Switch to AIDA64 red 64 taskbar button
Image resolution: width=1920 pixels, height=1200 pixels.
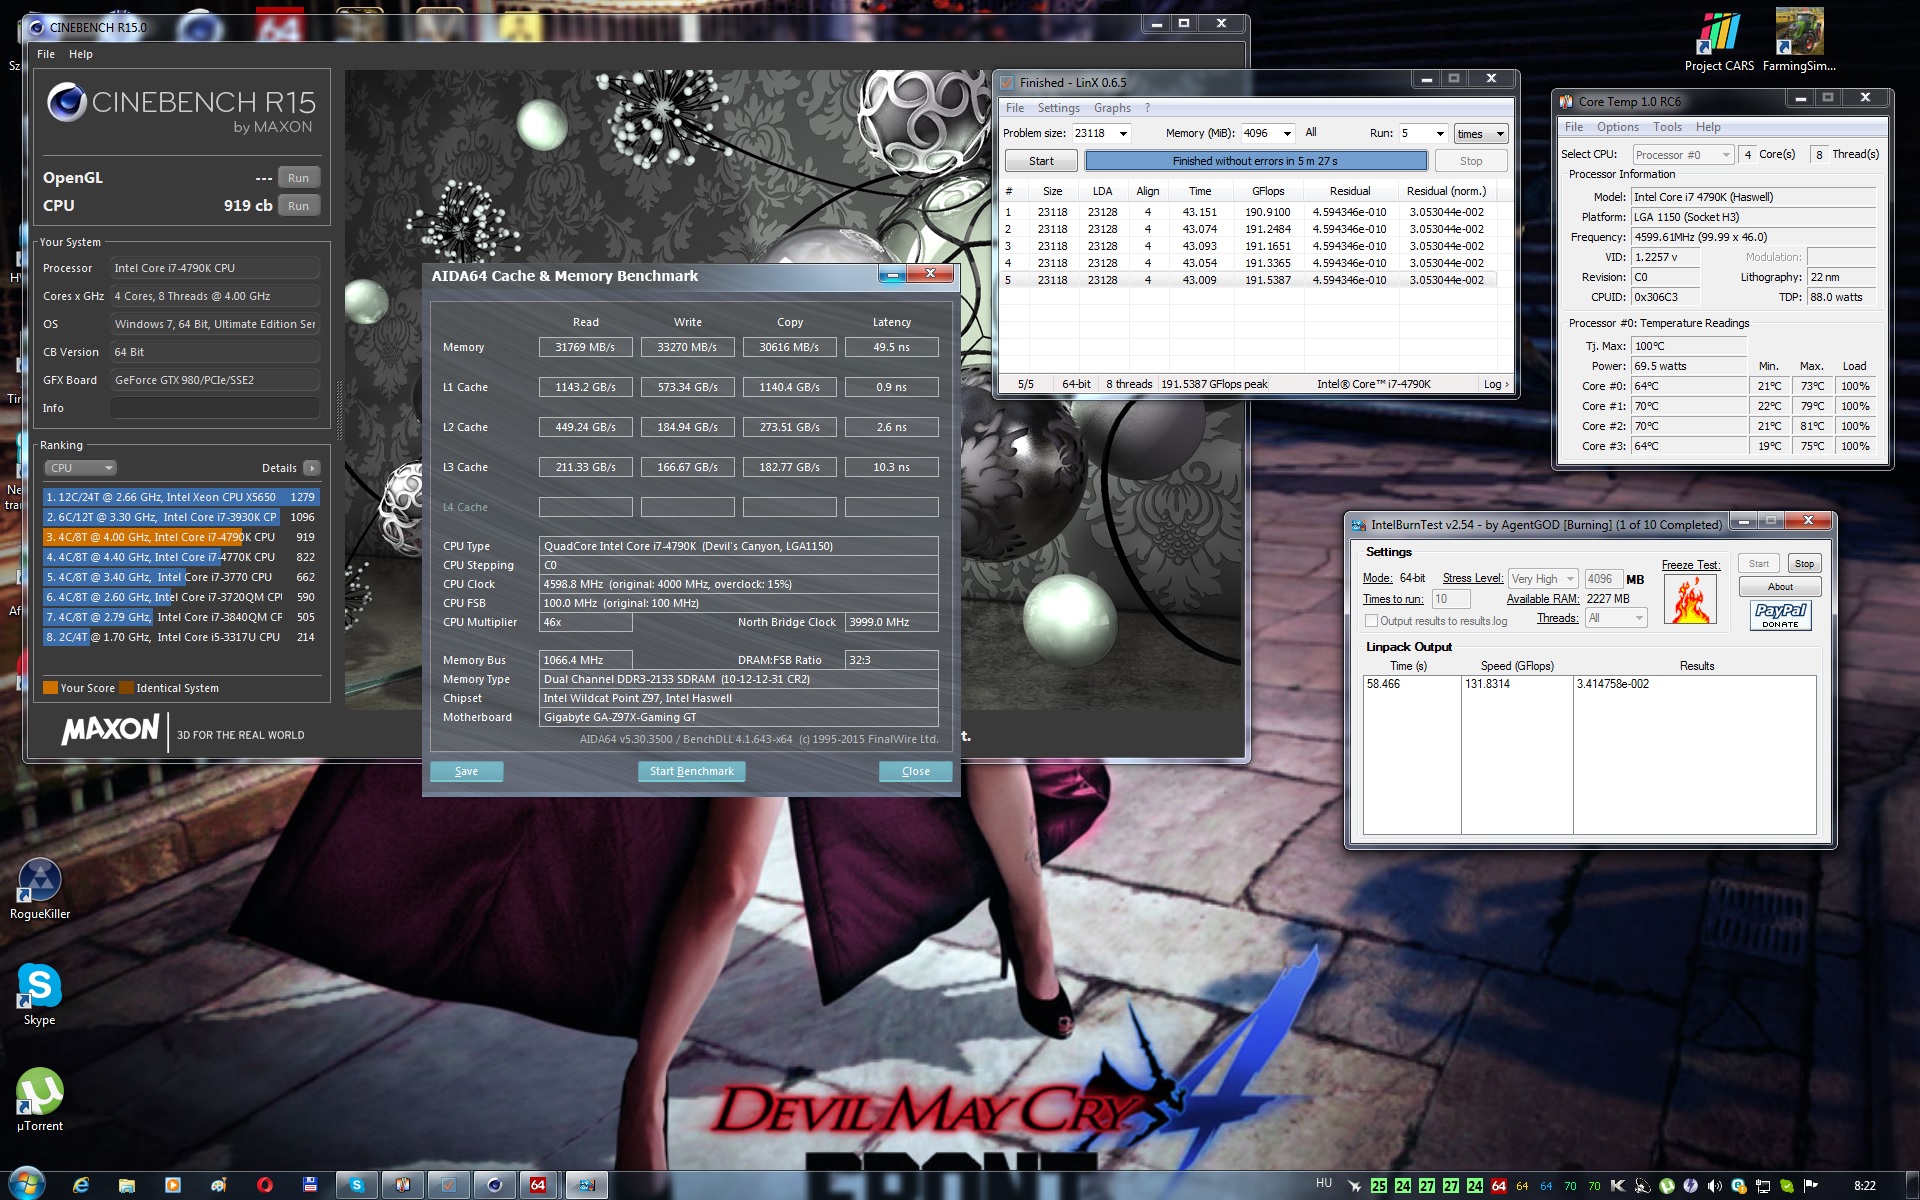538,1185
